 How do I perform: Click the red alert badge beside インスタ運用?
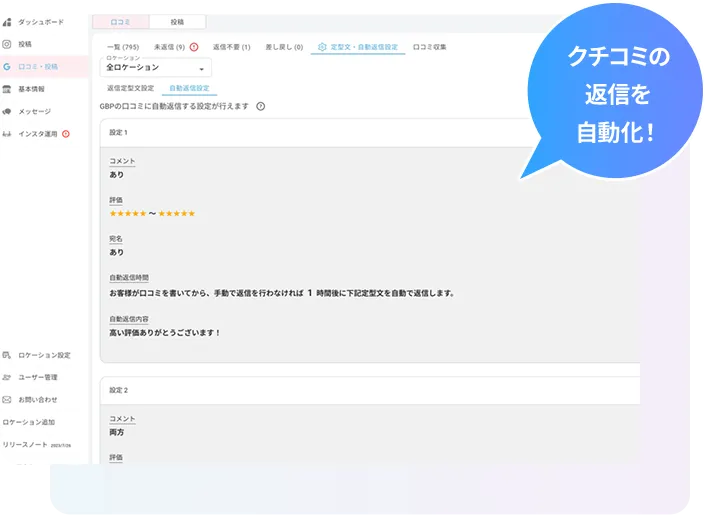click(66, 134)
